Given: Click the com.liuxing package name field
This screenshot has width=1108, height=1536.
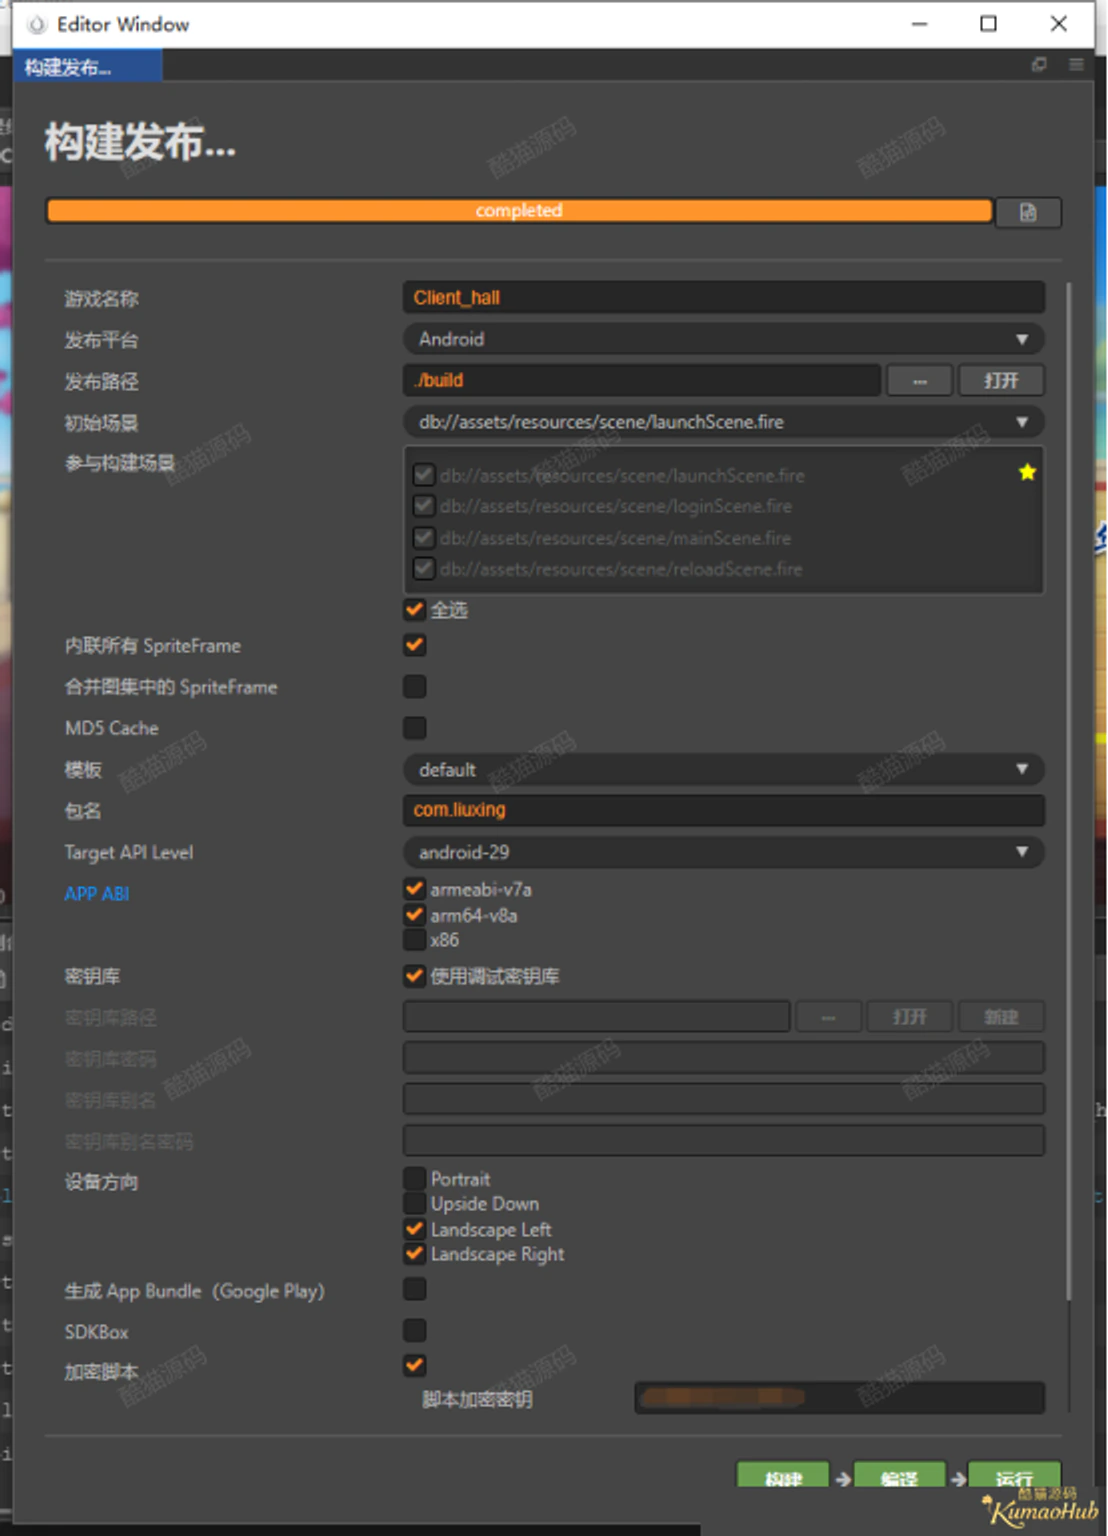Looking at the screenshot, I should point(724,810).
